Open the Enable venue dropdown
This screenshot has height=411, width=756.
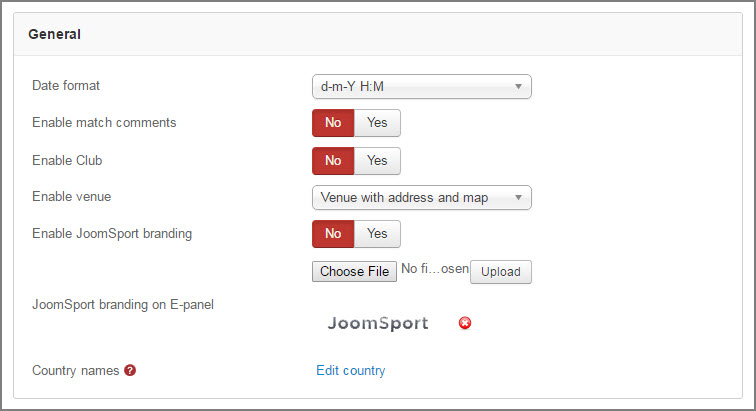tap(422, 198)
